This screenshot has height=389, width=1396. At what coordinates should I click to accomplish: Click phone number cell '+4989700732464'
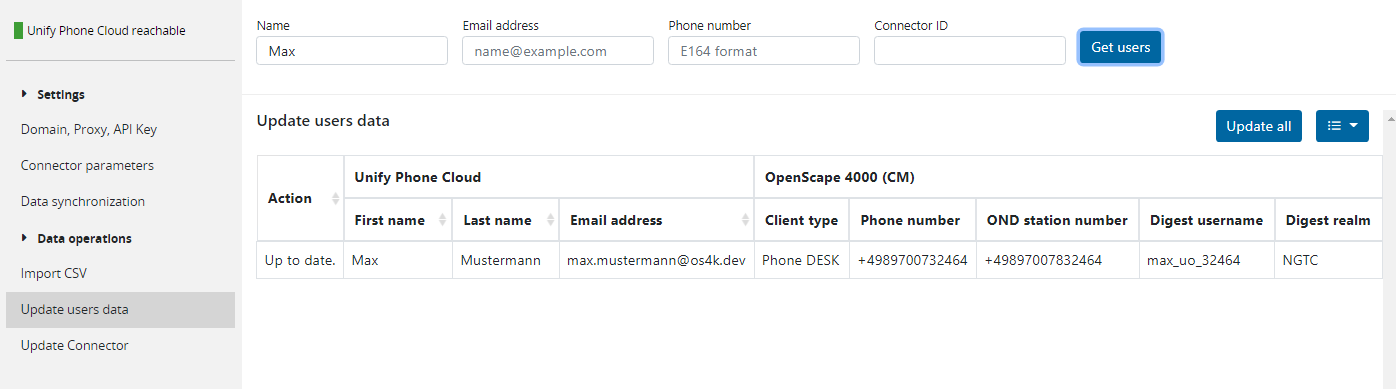(x=913, y=260)
